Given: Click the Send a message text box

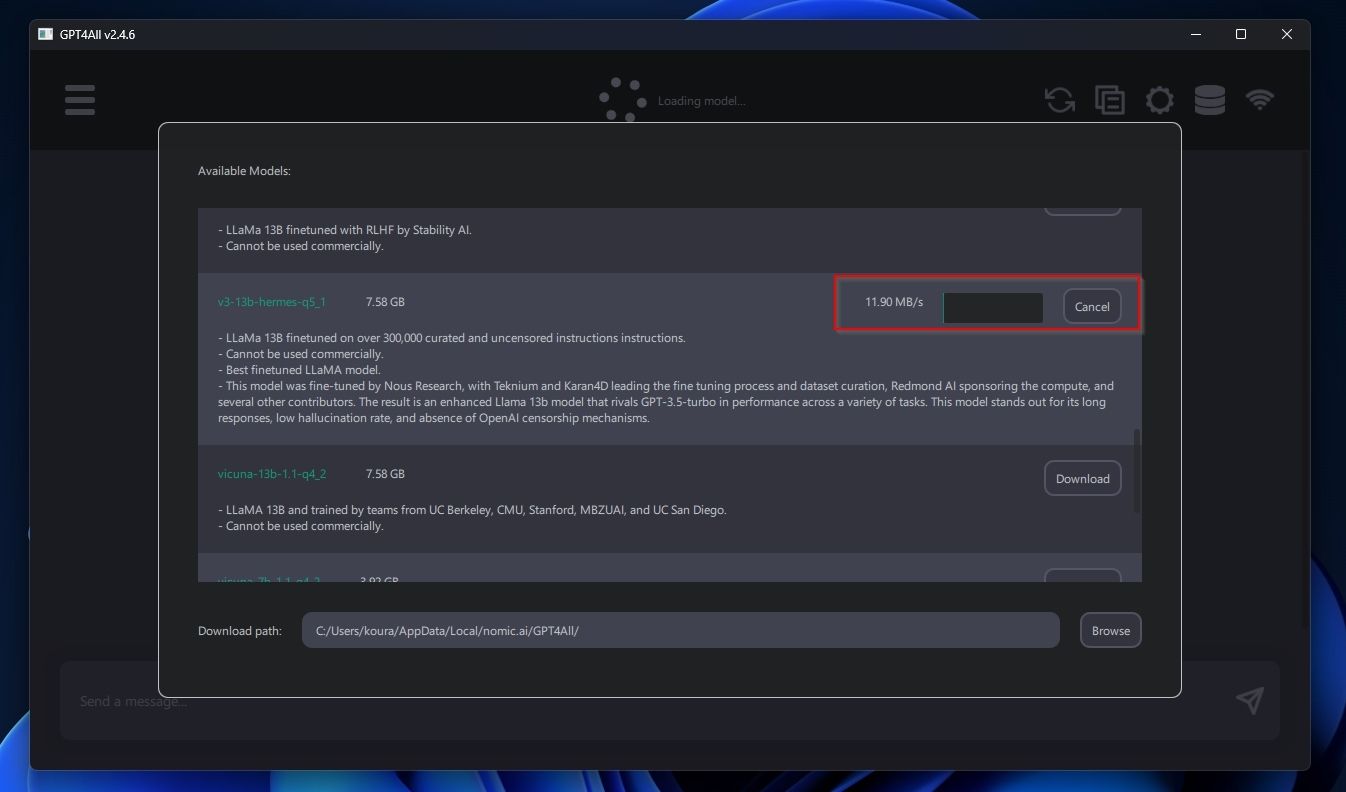Looking at the screenshot, I should (x=400, y=701).
